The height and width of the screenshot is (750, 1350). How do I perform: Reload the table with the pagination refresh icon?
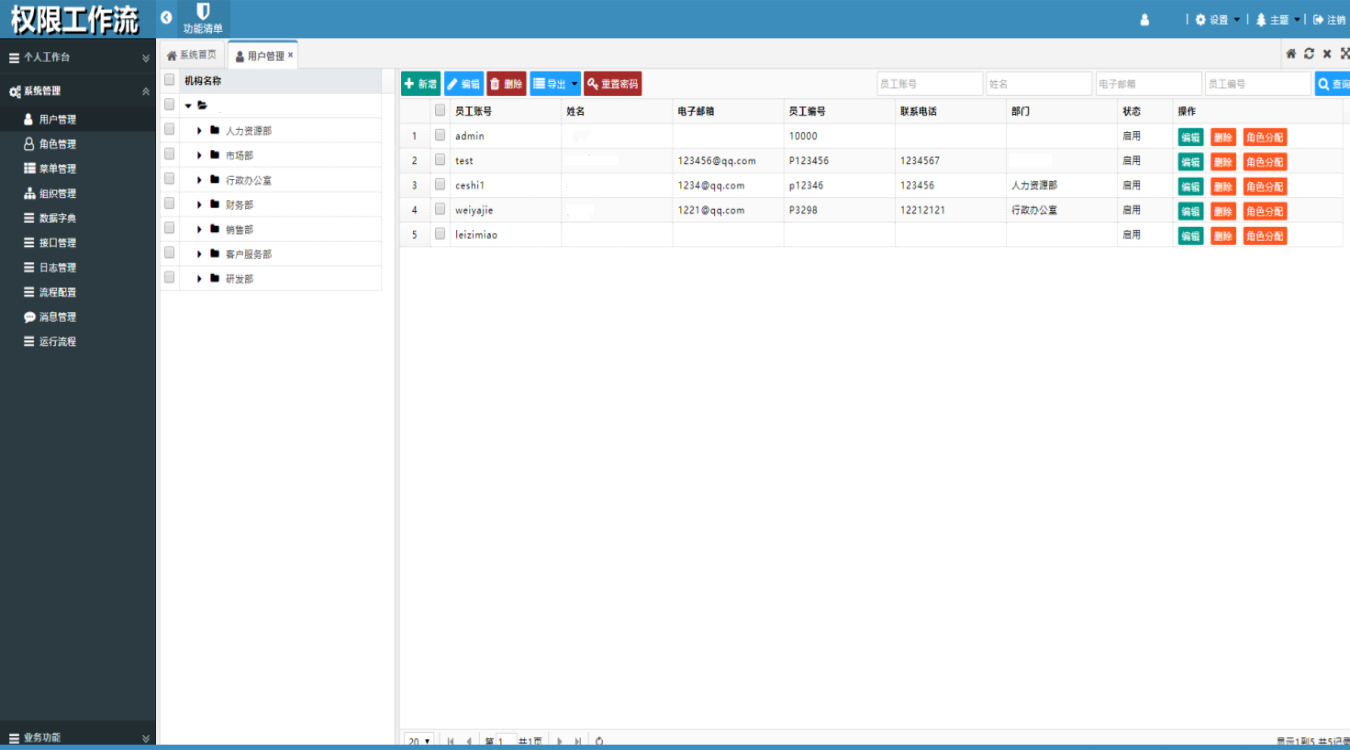pos(599,741)
